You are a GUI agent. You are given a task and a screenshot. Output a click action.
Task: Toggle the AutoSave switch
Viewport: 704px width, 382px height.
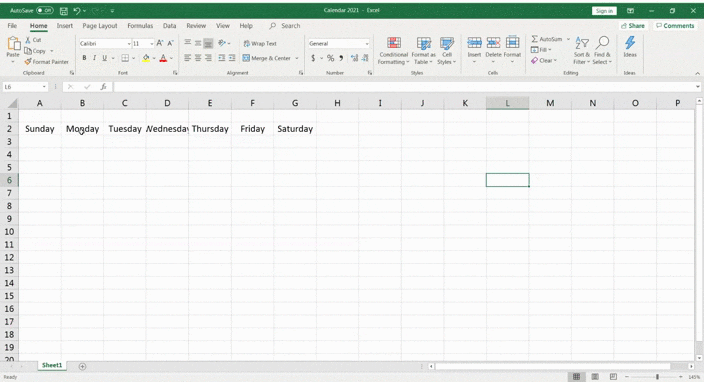pos(44,10)
